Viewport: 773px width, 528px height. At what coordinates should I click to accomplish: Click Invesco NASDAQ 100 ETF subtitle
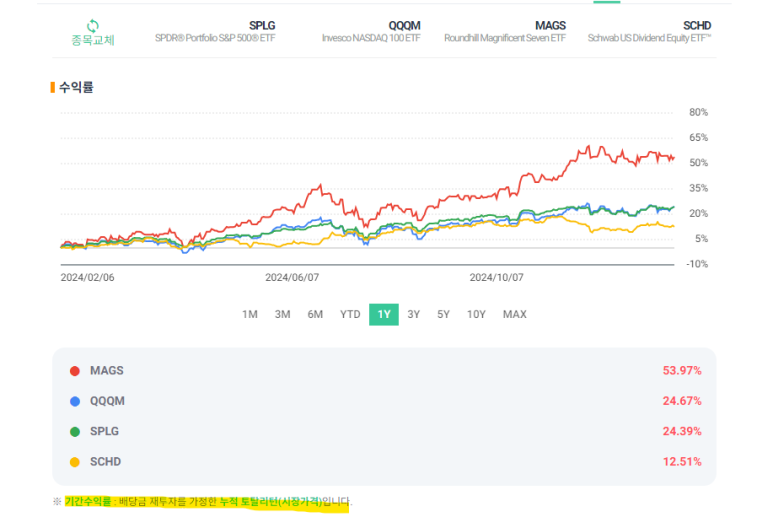tap(371, 38)
